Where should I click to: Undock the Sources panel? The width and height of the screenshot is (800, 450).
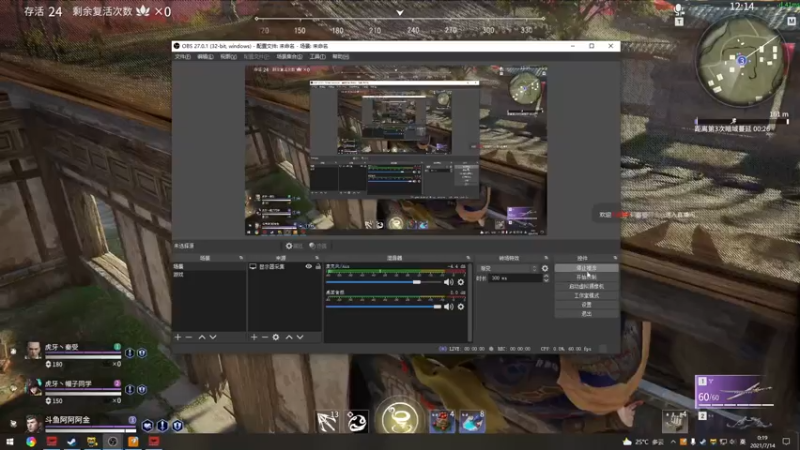(x=317, y=258)
